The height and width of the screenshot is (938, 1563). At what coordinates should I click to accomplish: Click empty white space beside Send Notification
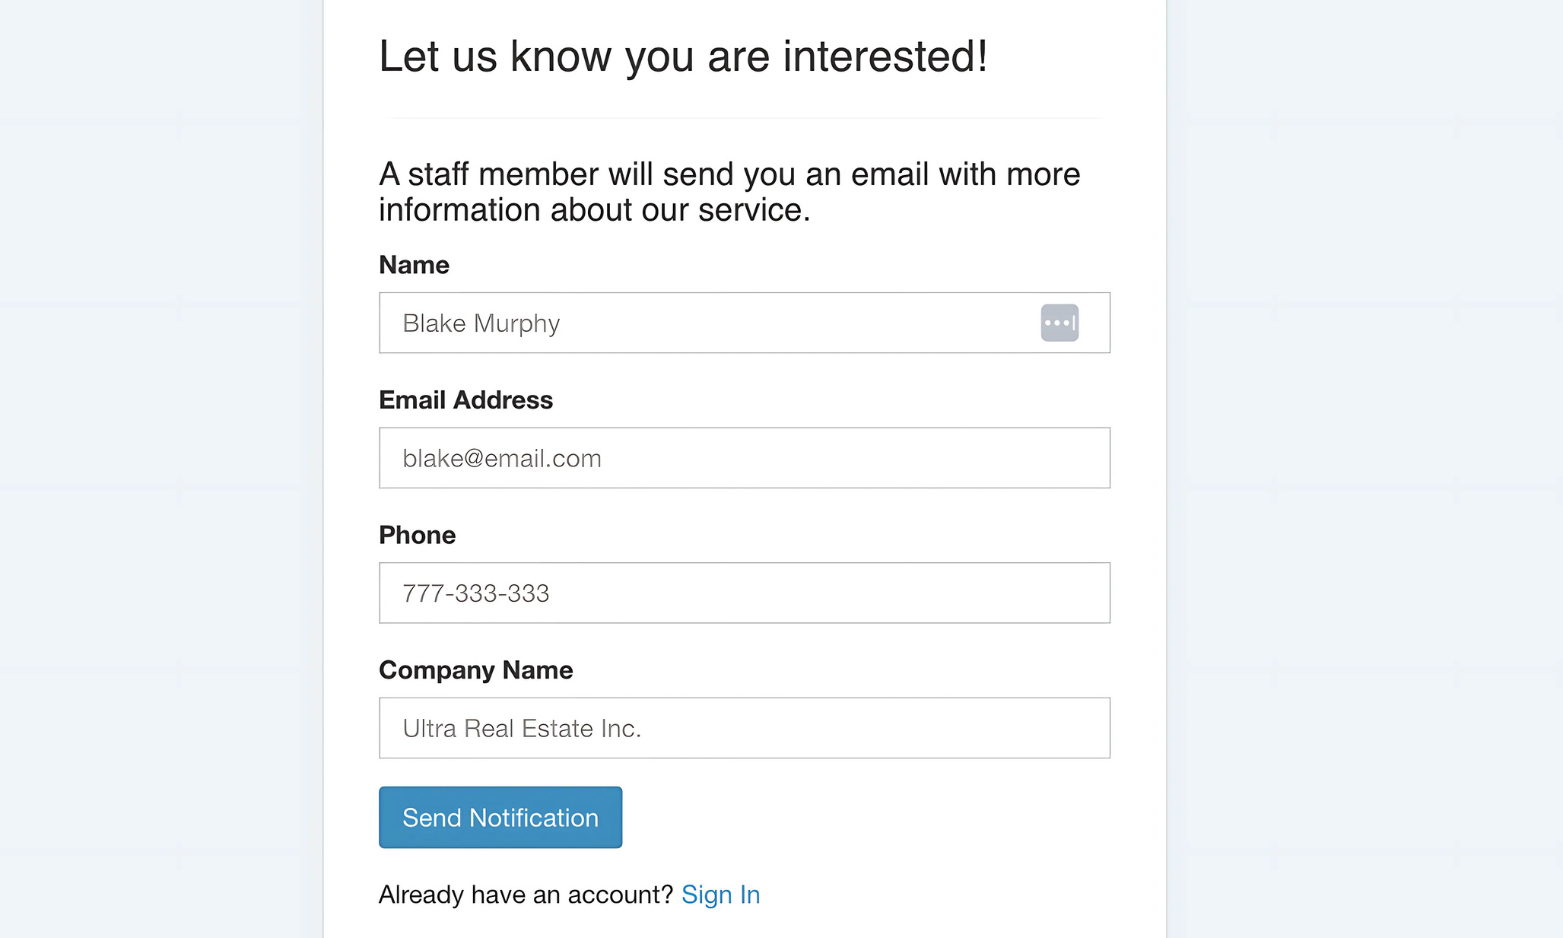point(865,818)
